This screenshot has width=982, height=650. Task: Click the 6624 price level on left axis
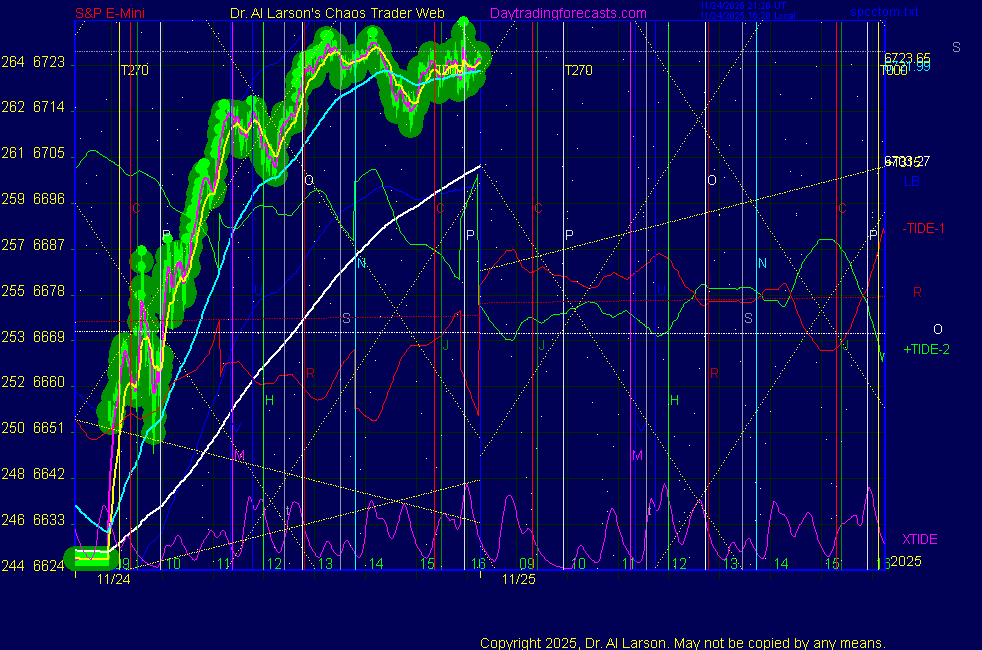(48, 566)
